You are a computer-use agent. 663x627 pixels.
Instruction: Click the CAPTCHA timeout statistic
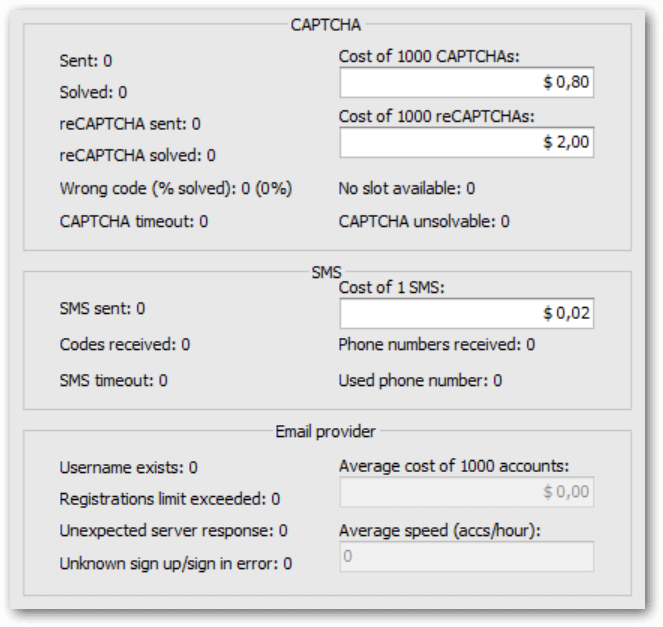134,222
